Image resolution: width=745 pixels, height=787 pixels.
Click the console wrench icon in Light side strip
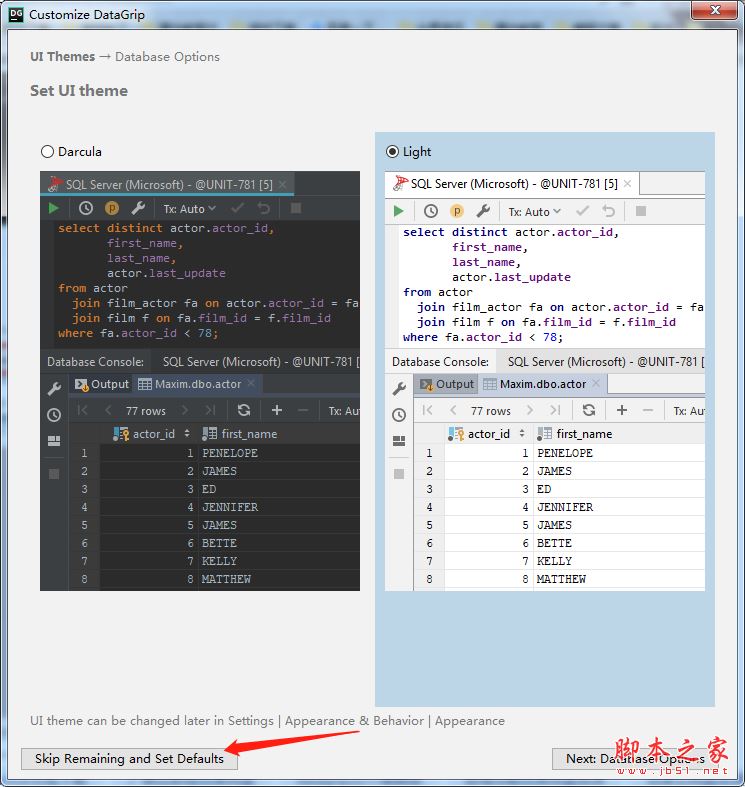click(399, 388)
